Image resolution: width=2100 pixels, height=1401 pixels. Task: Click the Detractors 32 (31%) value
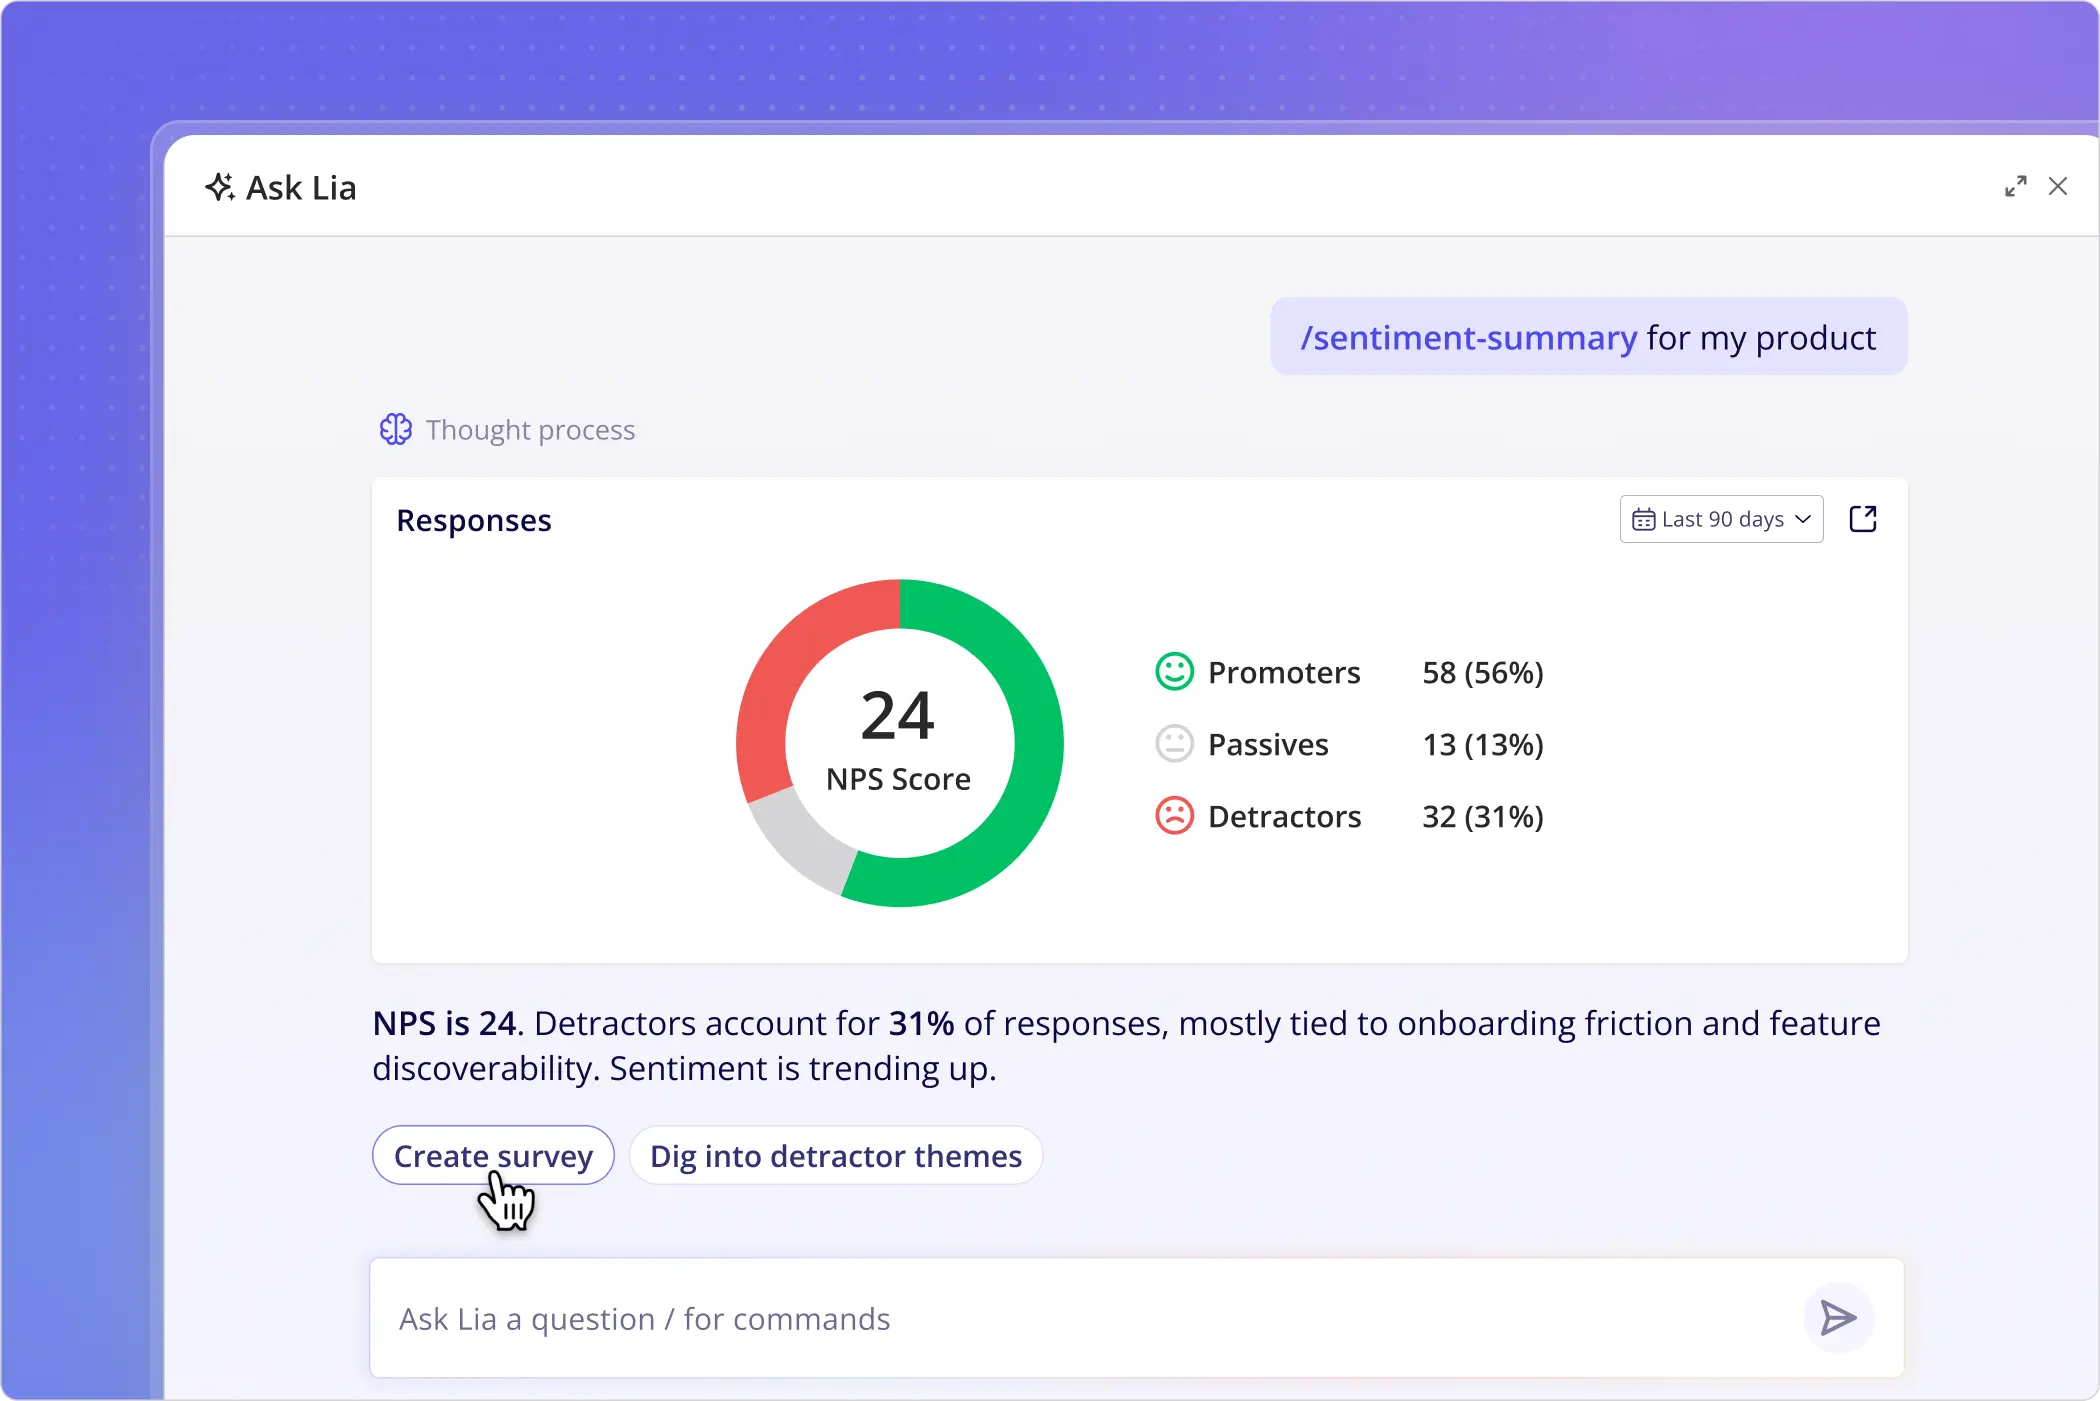pyautogui.click(x=1483, y=816)
